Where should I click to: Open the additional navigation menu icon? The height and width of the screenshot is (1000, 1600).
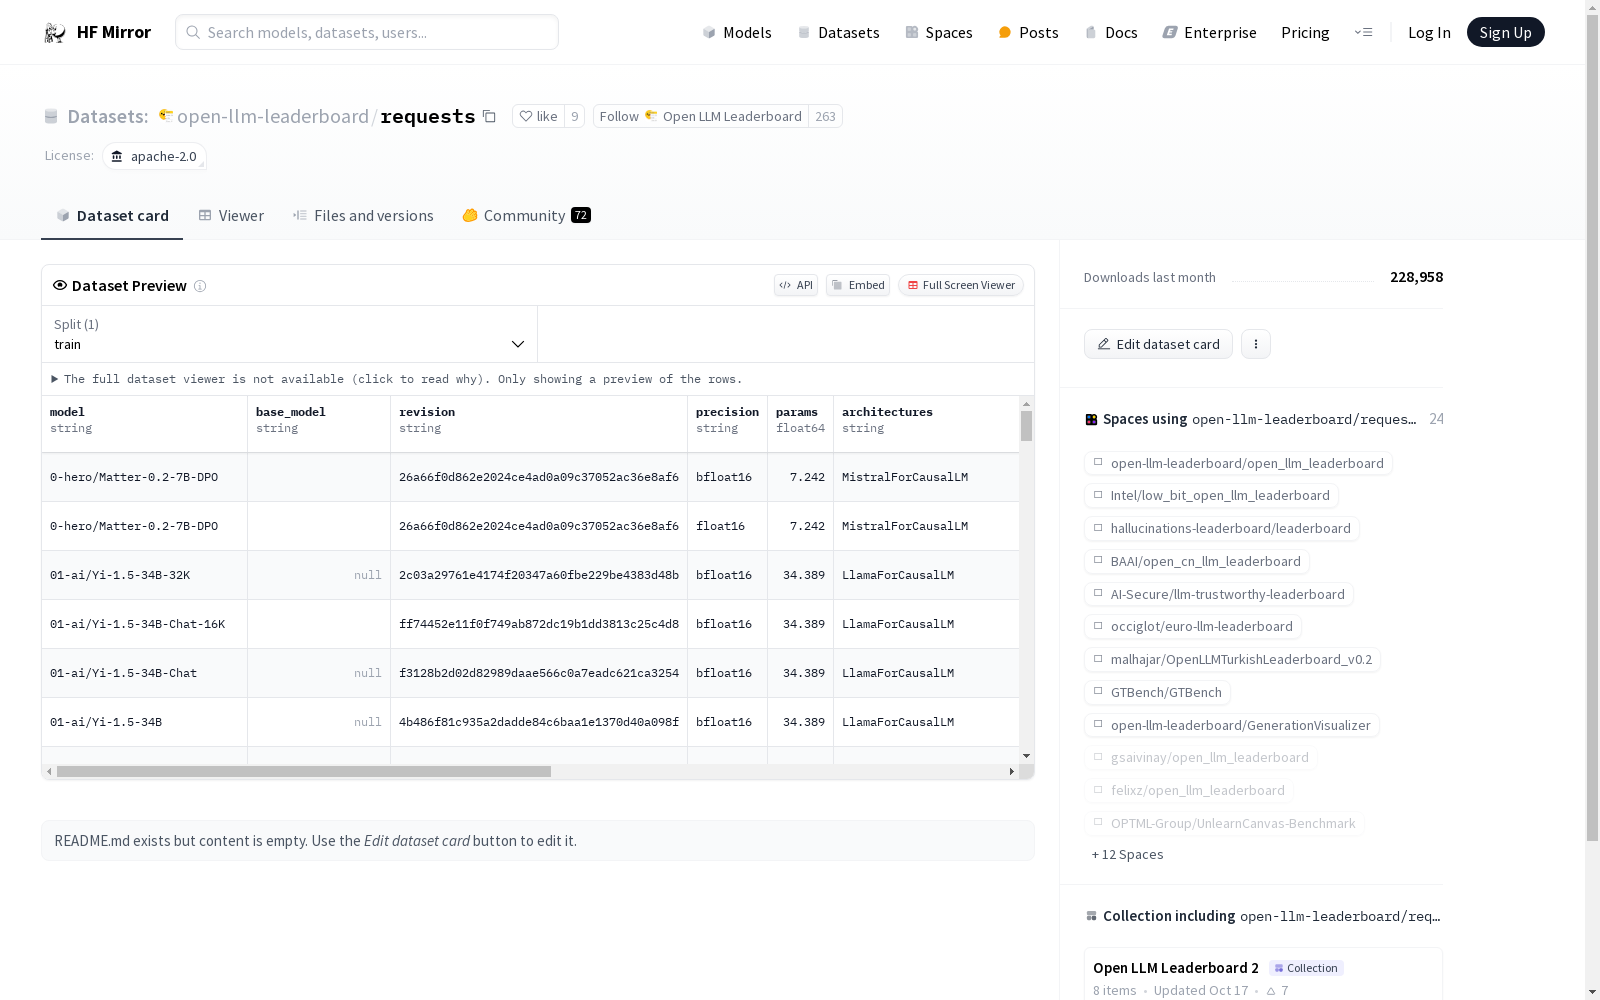pyautogui.click(x=1363, y=32)
